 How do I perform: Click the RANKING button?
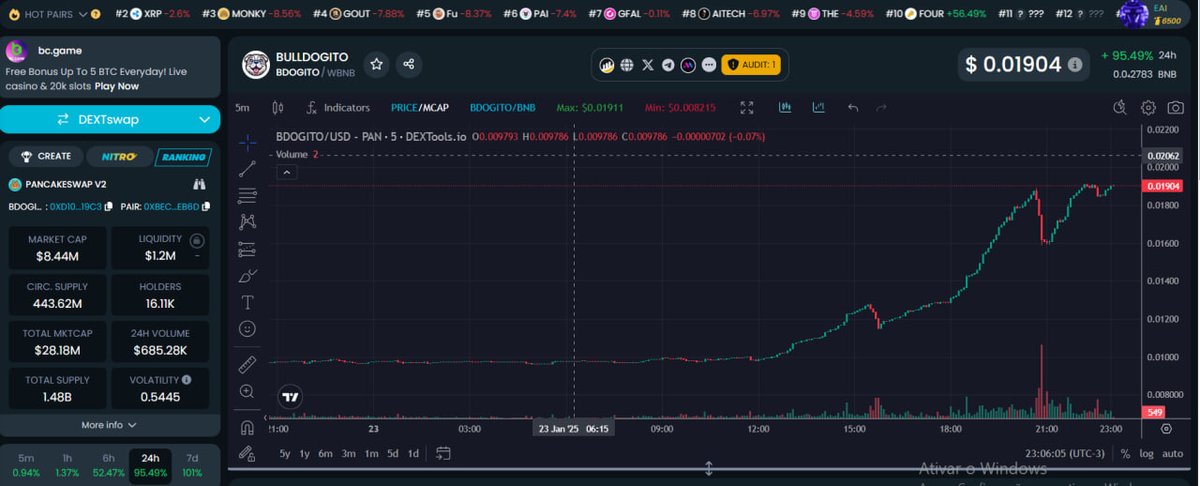click(x=184, y=156)
